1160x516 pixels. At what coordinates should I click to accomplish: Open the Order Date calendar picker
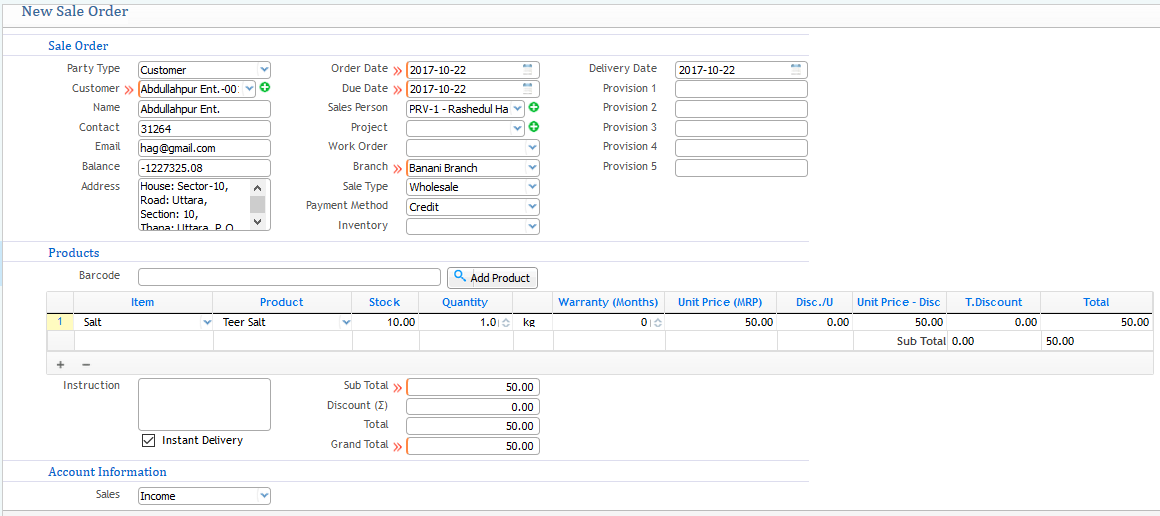(527, 70)
